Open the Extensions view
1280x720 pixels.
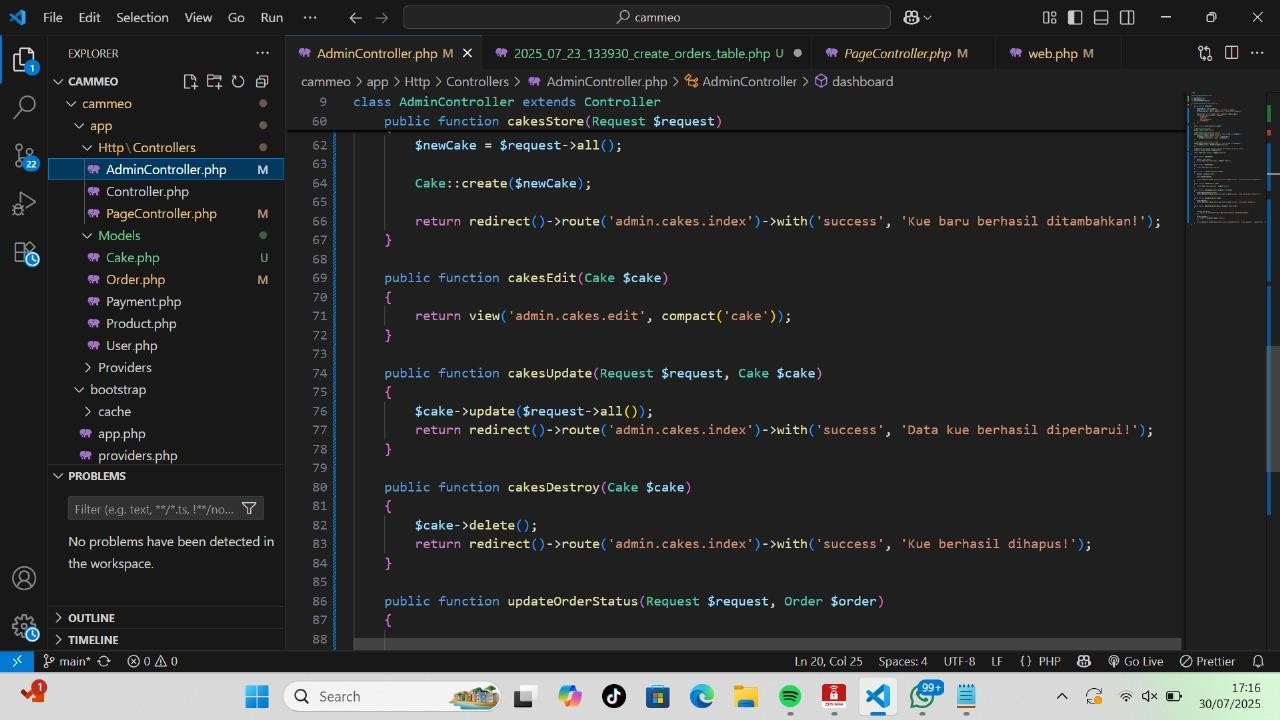coord(24,253)
